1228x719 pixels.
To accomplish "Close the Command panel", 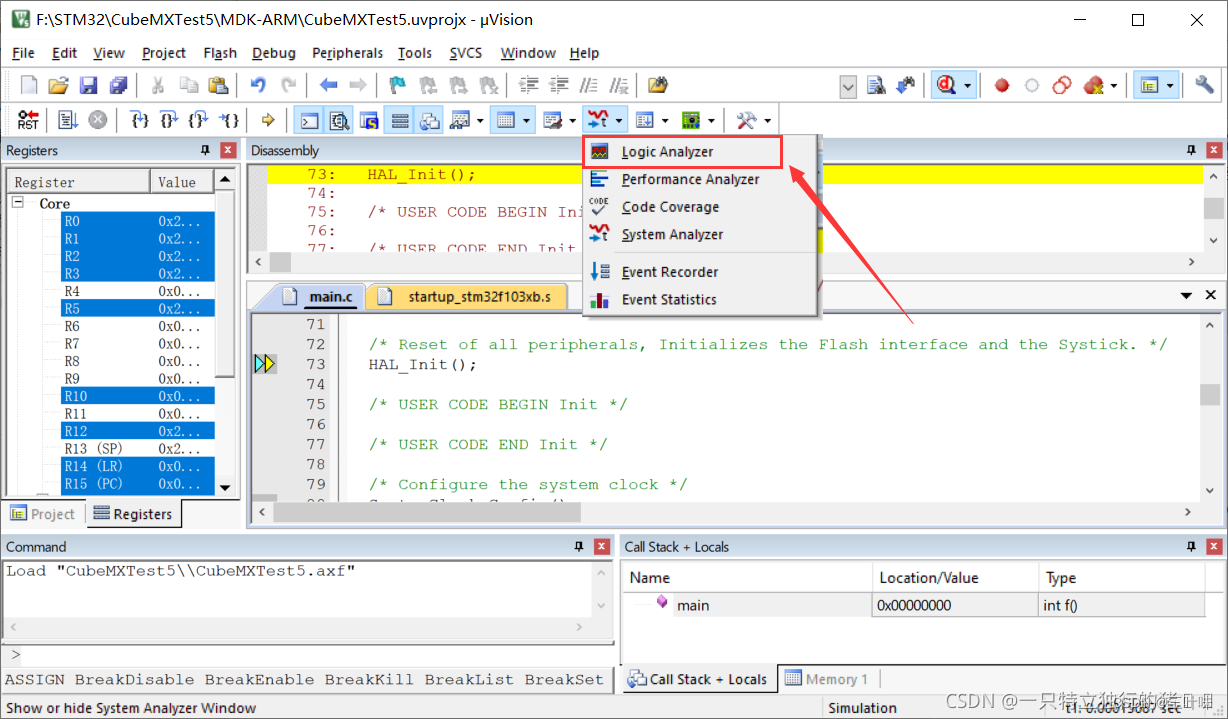I will click(x=602, y=547).
